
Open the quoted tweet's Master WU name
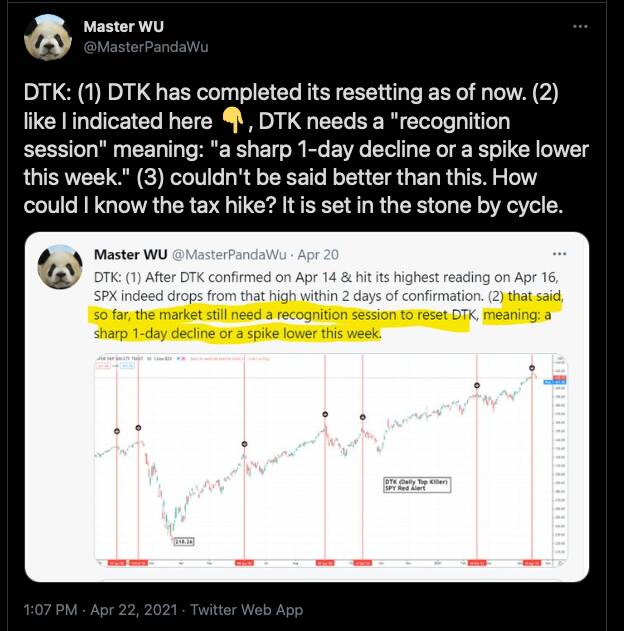pos(130,254)
